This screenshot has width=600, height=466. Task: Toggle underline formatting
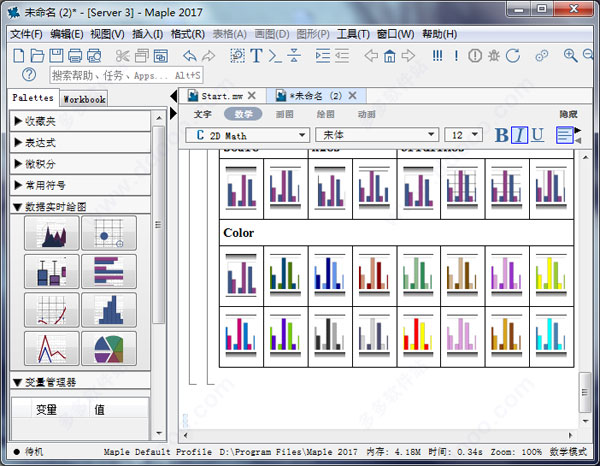(x=537, y=135)
